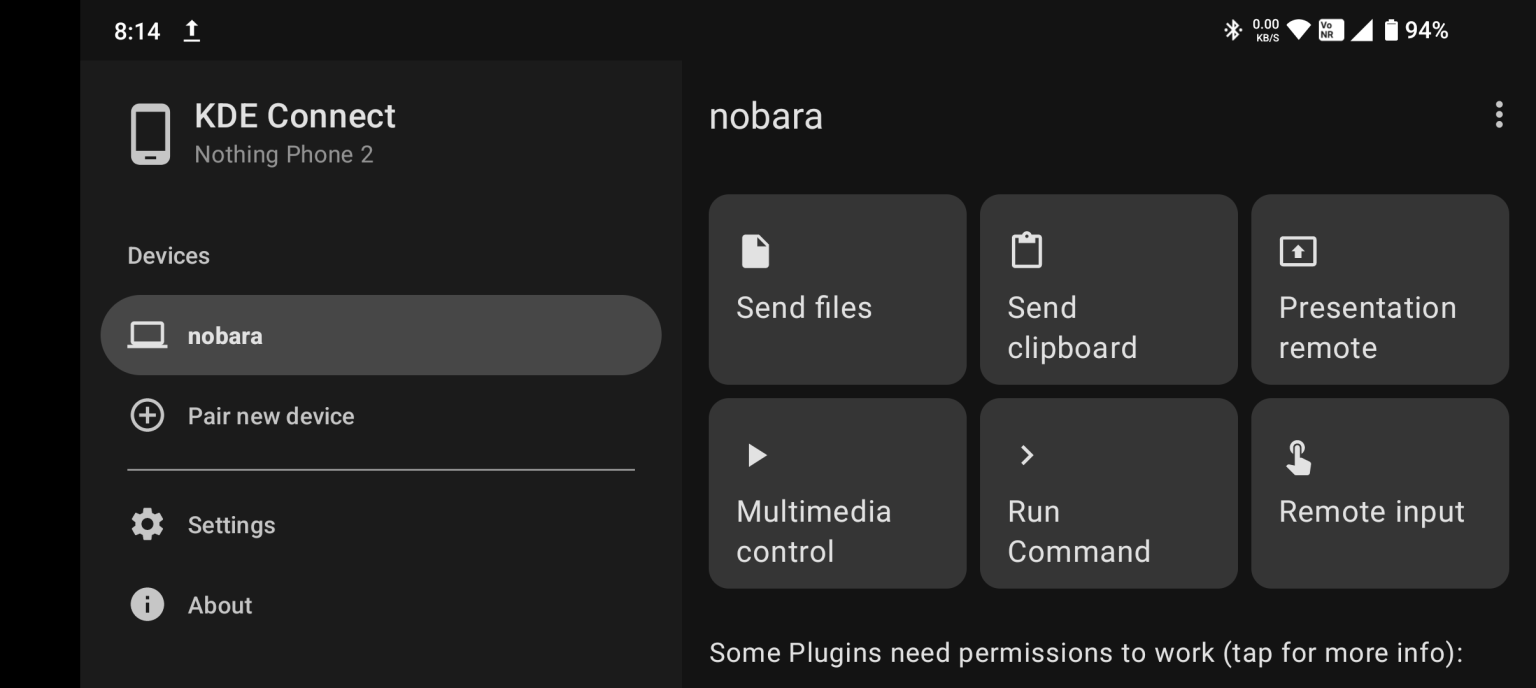Open Pair new device
Image resolution: width=1536 pixels, height=688 pixels.
(271, 415)
